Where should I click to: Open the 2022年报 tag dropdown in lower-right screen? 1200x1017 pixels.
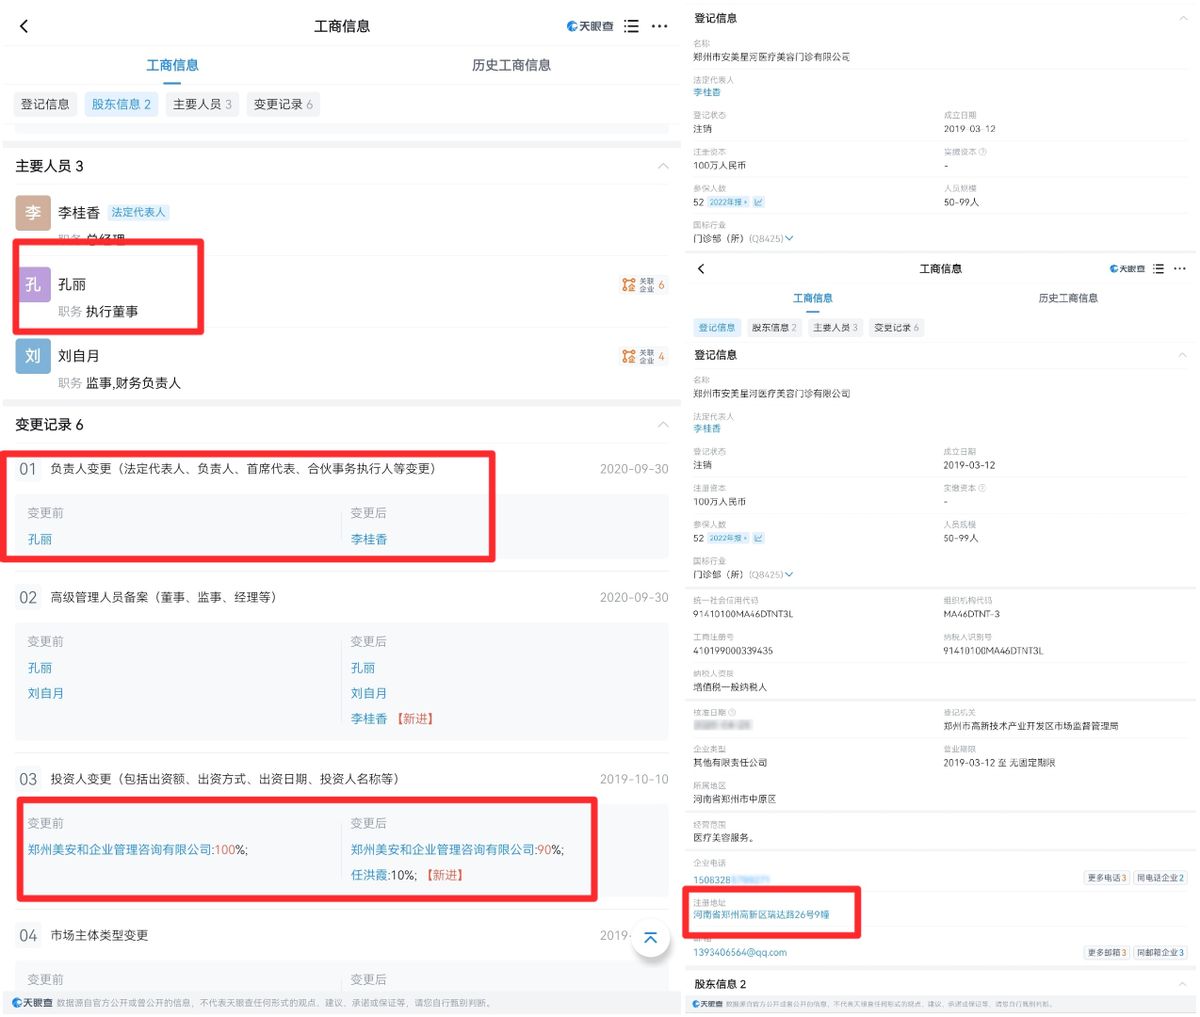(728, 538)
